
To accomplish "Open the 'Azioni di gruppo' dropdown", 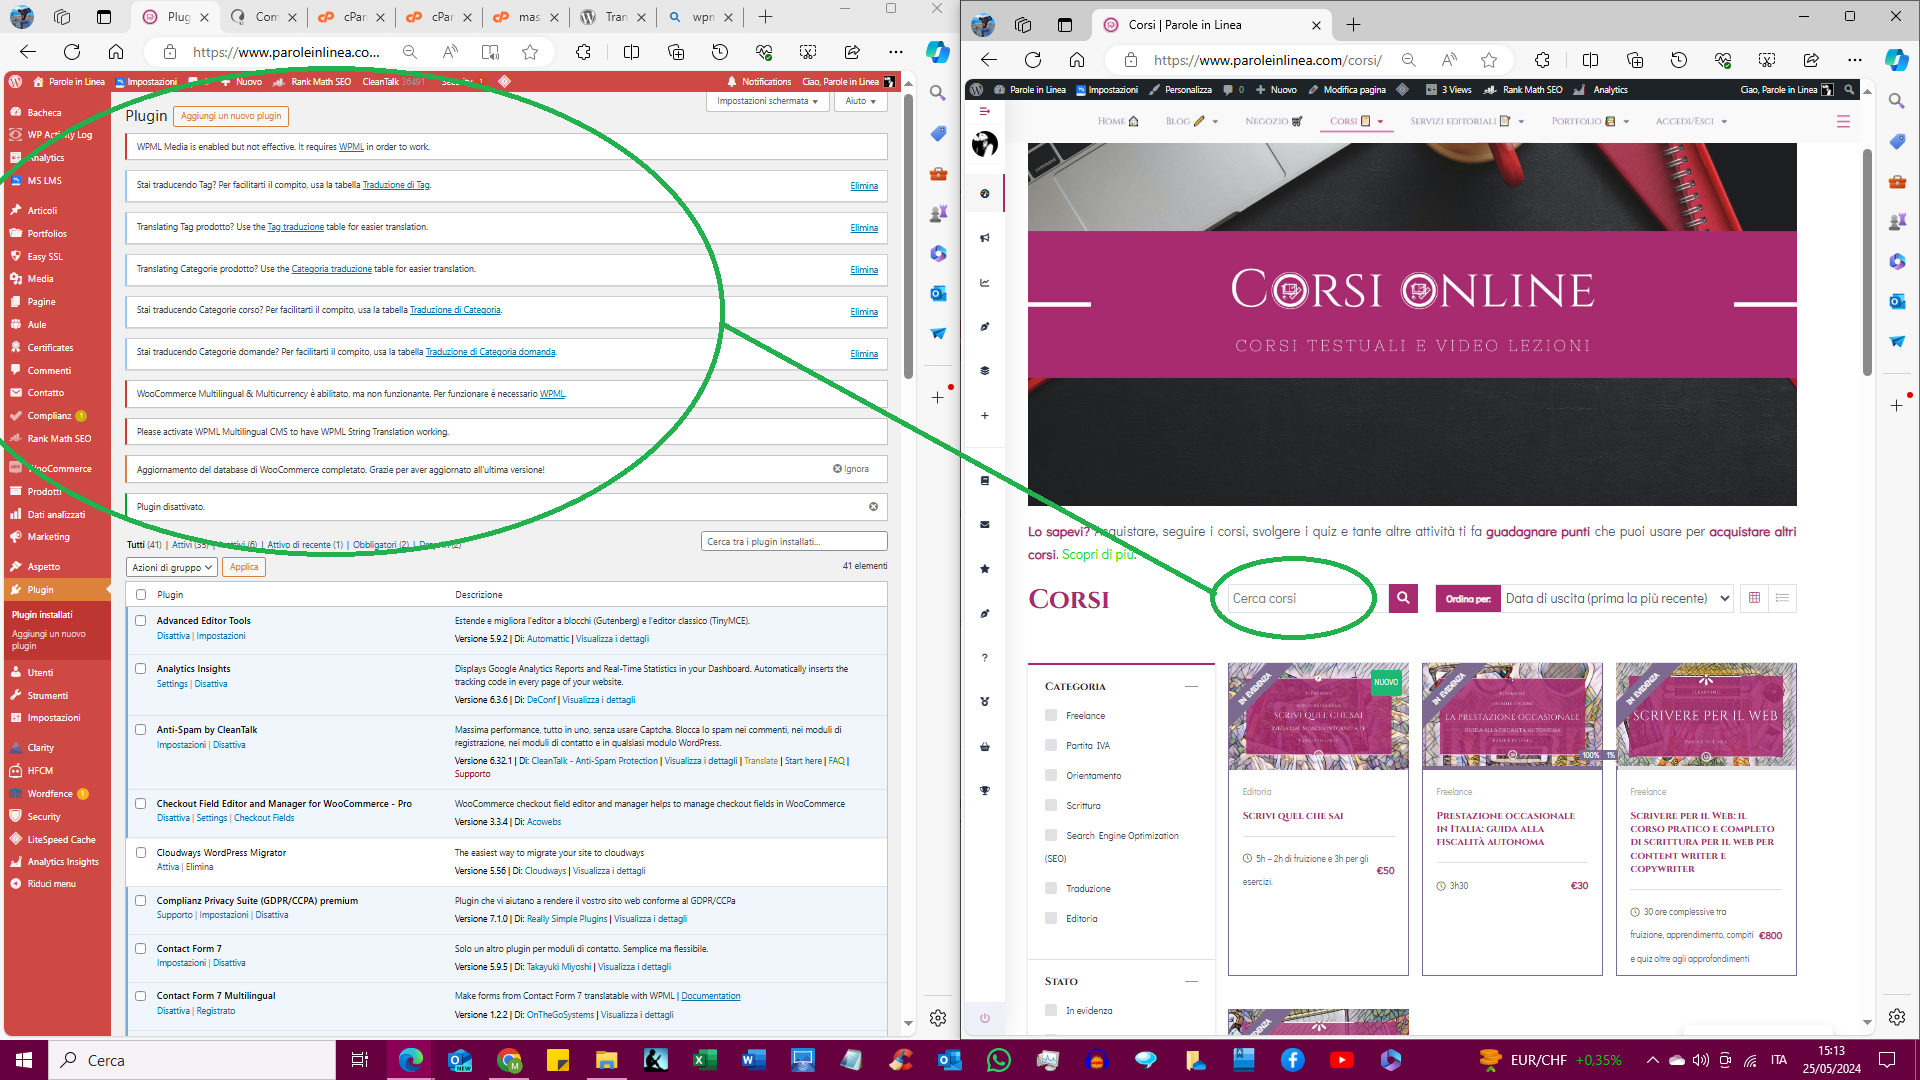I will coord(172,567).
